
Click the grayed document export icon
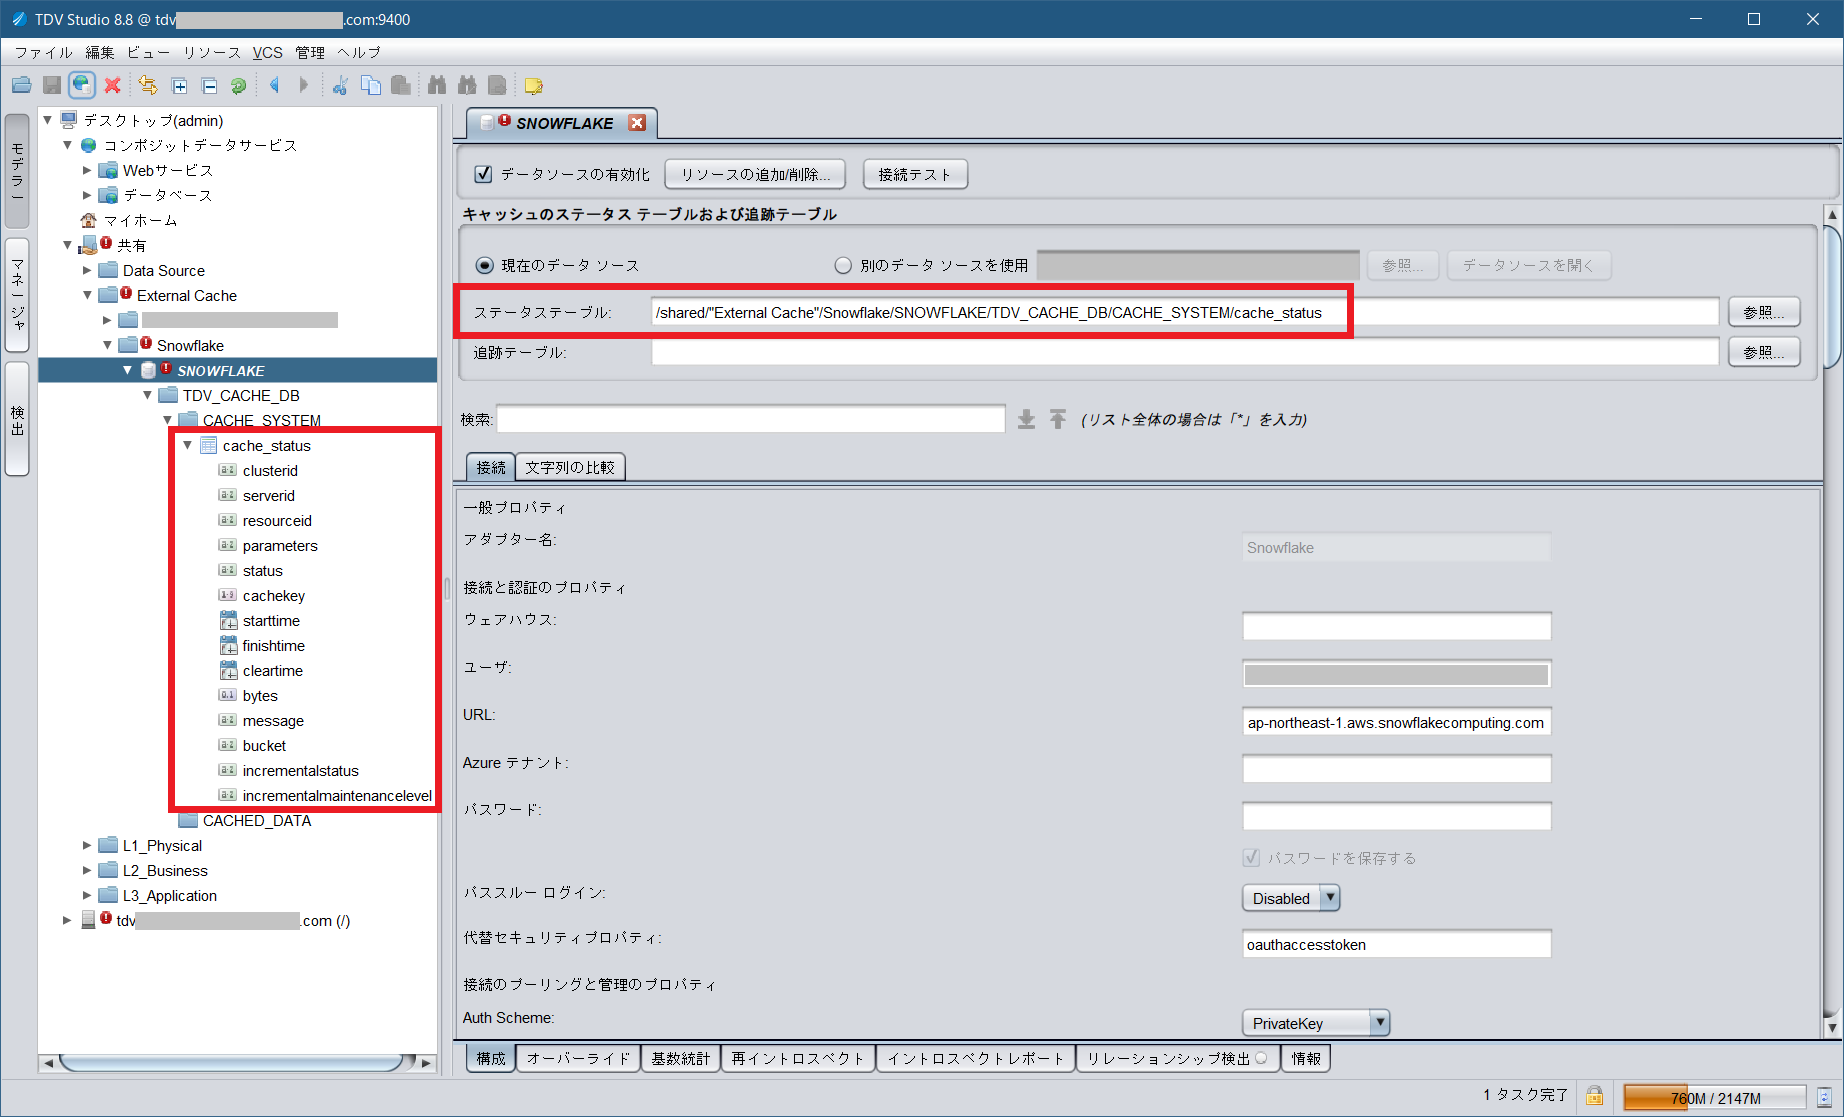coord(497,86)
